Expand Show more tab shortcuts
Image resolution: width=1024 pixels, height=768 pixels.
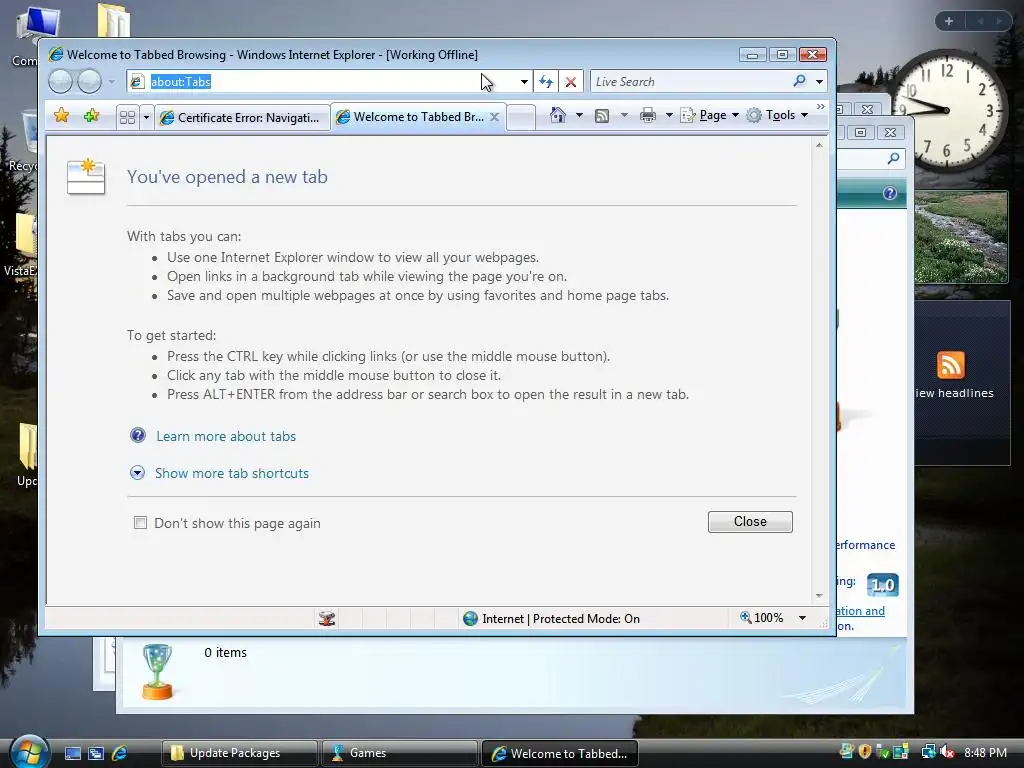click(x=137, y=473)
